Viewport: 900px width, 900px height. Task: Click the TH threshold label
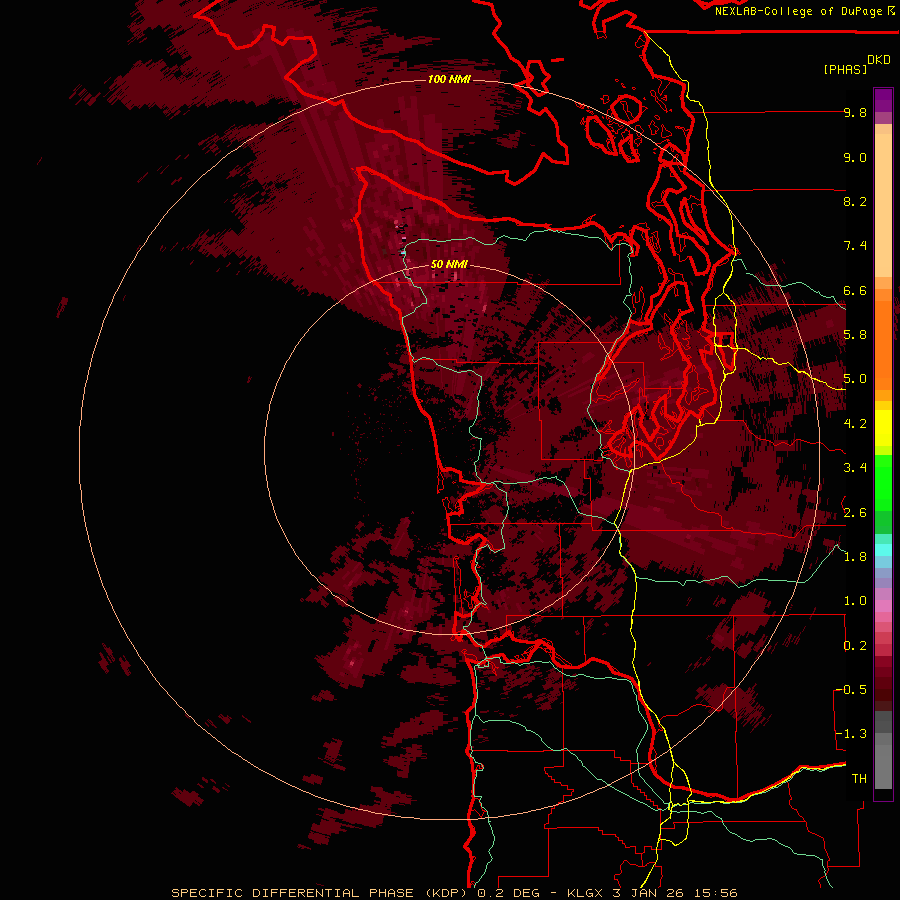pyautogui.click(x=859, y=779)
